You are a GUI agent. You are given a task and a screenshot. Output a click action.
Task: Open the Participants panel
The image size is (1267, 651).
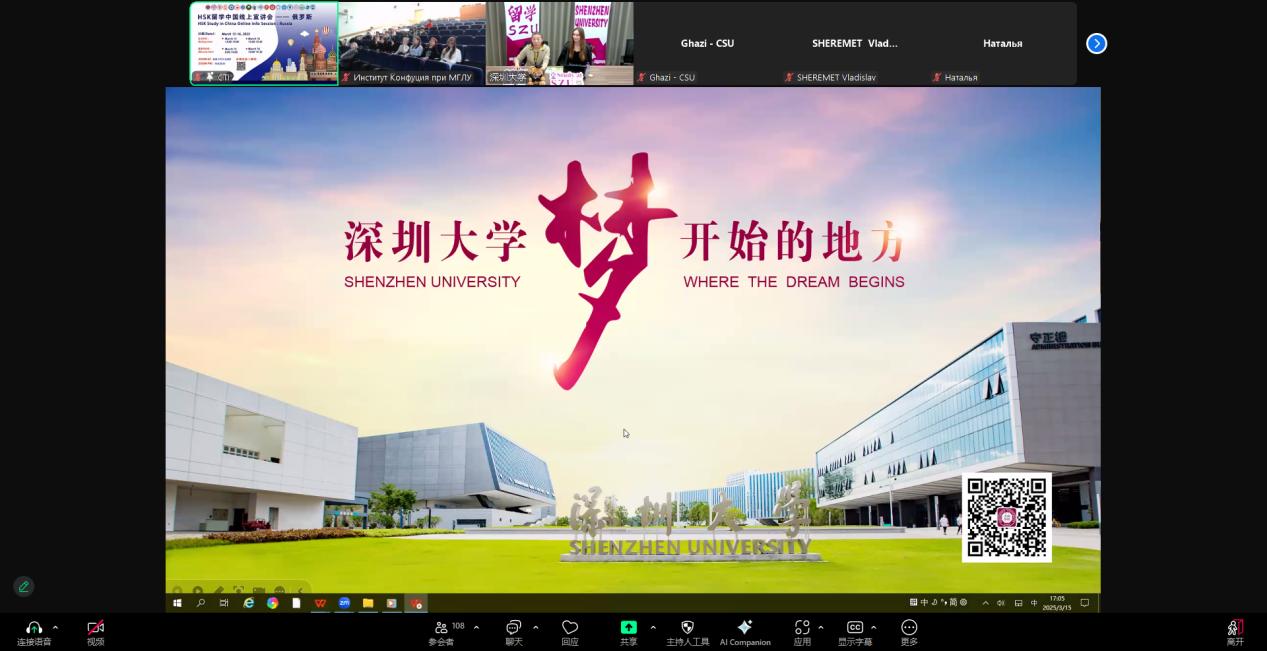442,628
